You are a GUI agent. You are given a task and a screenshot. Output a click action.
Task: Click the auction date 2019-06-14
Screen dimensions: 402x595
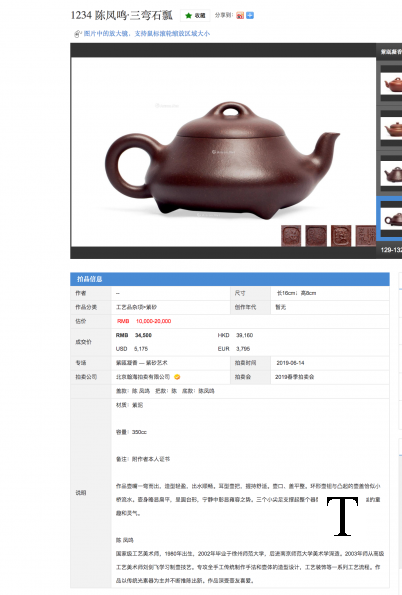coord(290,363)
